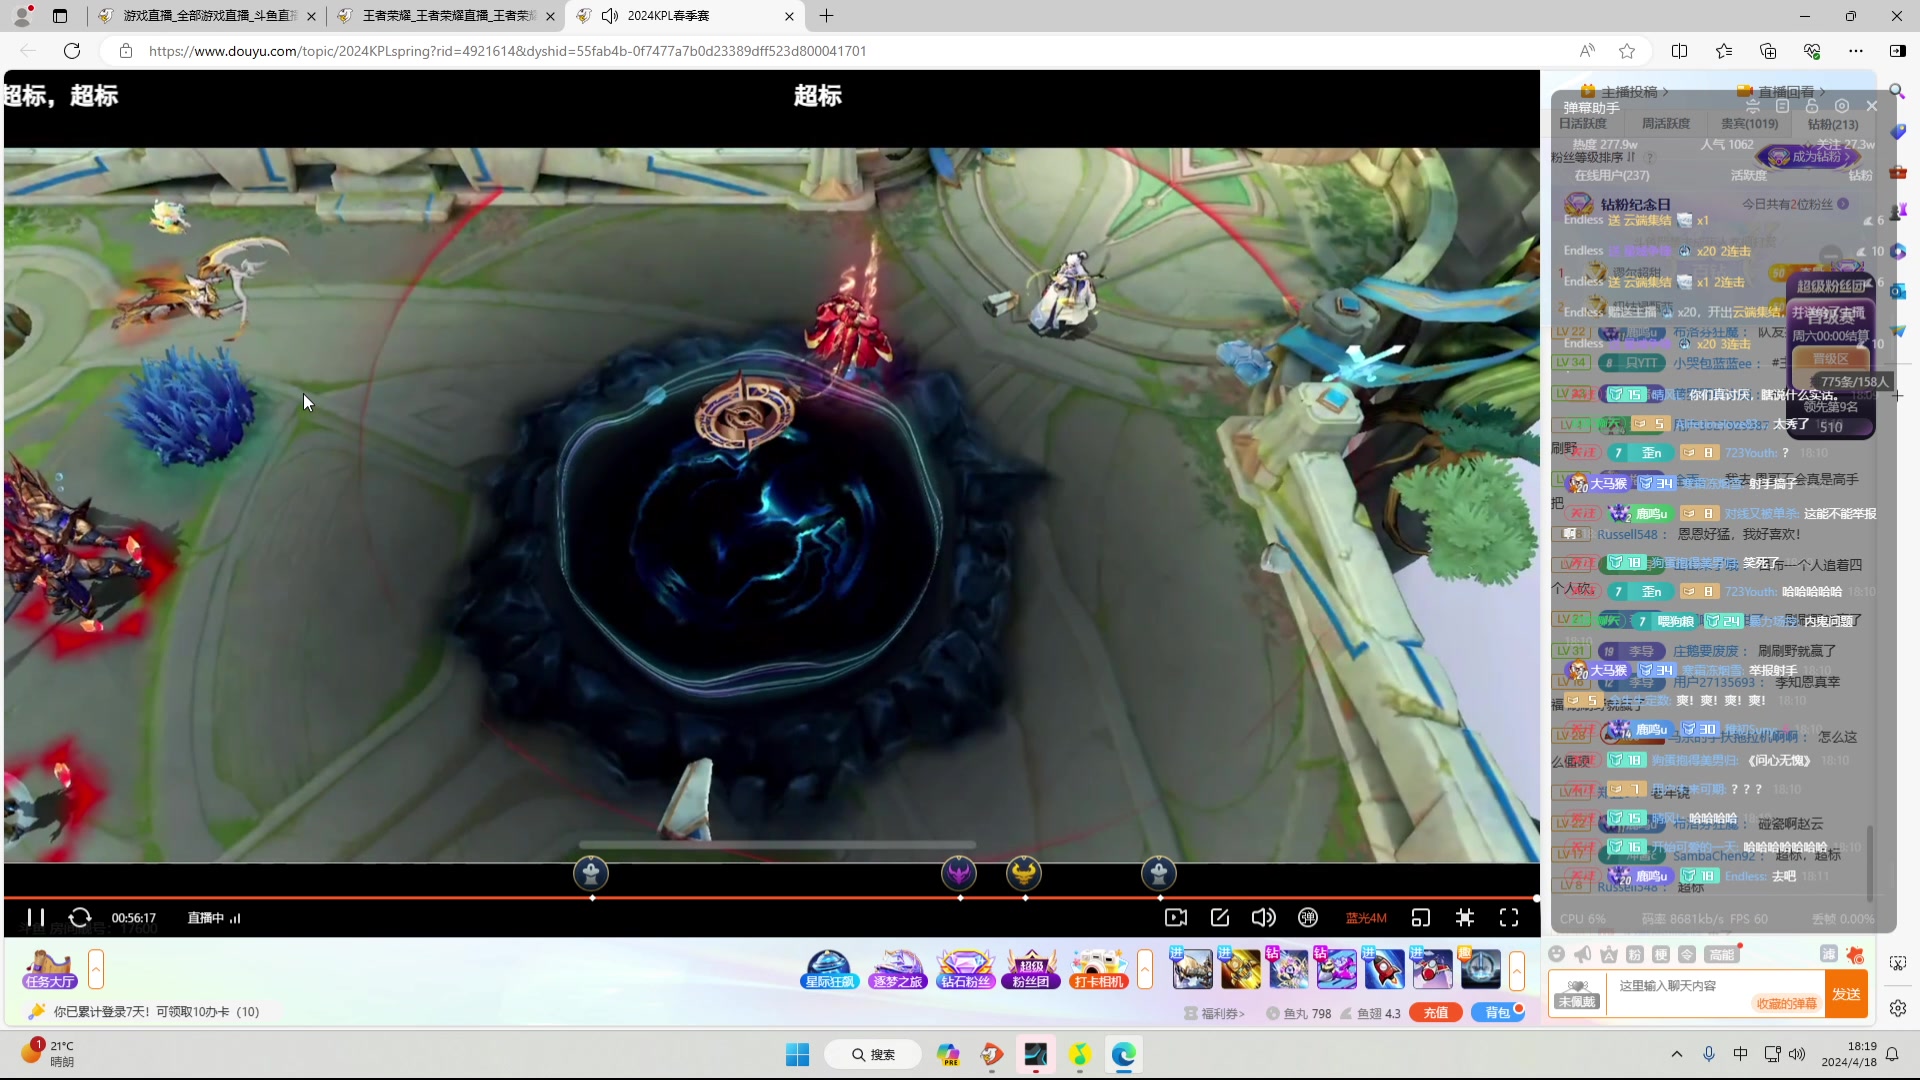The width and height of the screenshot is (1920, 1080).
Task: Open the megaphone broadcast icon in chat toolbar
Action: [1583, 954]
